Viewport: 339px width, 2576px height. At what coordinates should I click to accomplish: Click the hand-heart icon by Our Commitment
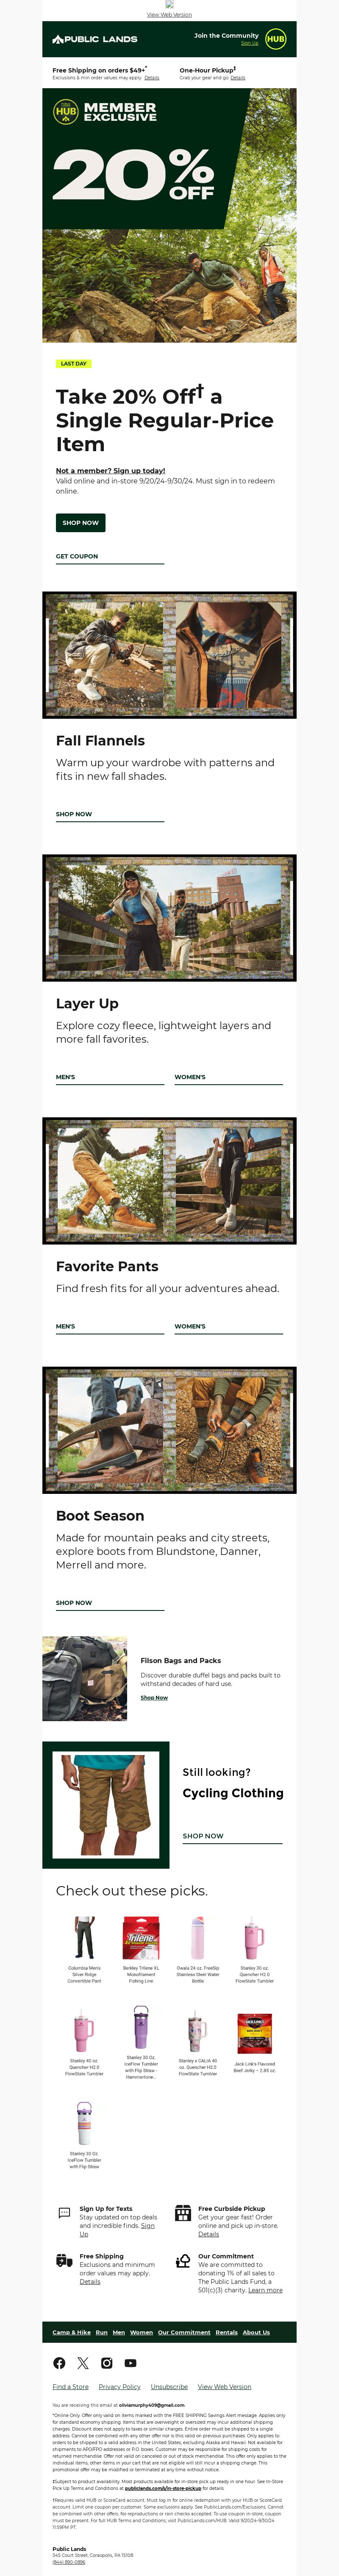pyautogui.click(x=183, y=2261)
